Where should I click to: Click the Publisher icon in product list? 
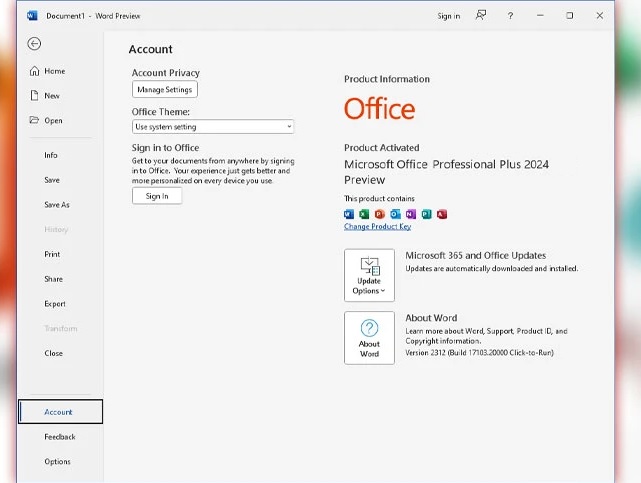tap(426, 214)
